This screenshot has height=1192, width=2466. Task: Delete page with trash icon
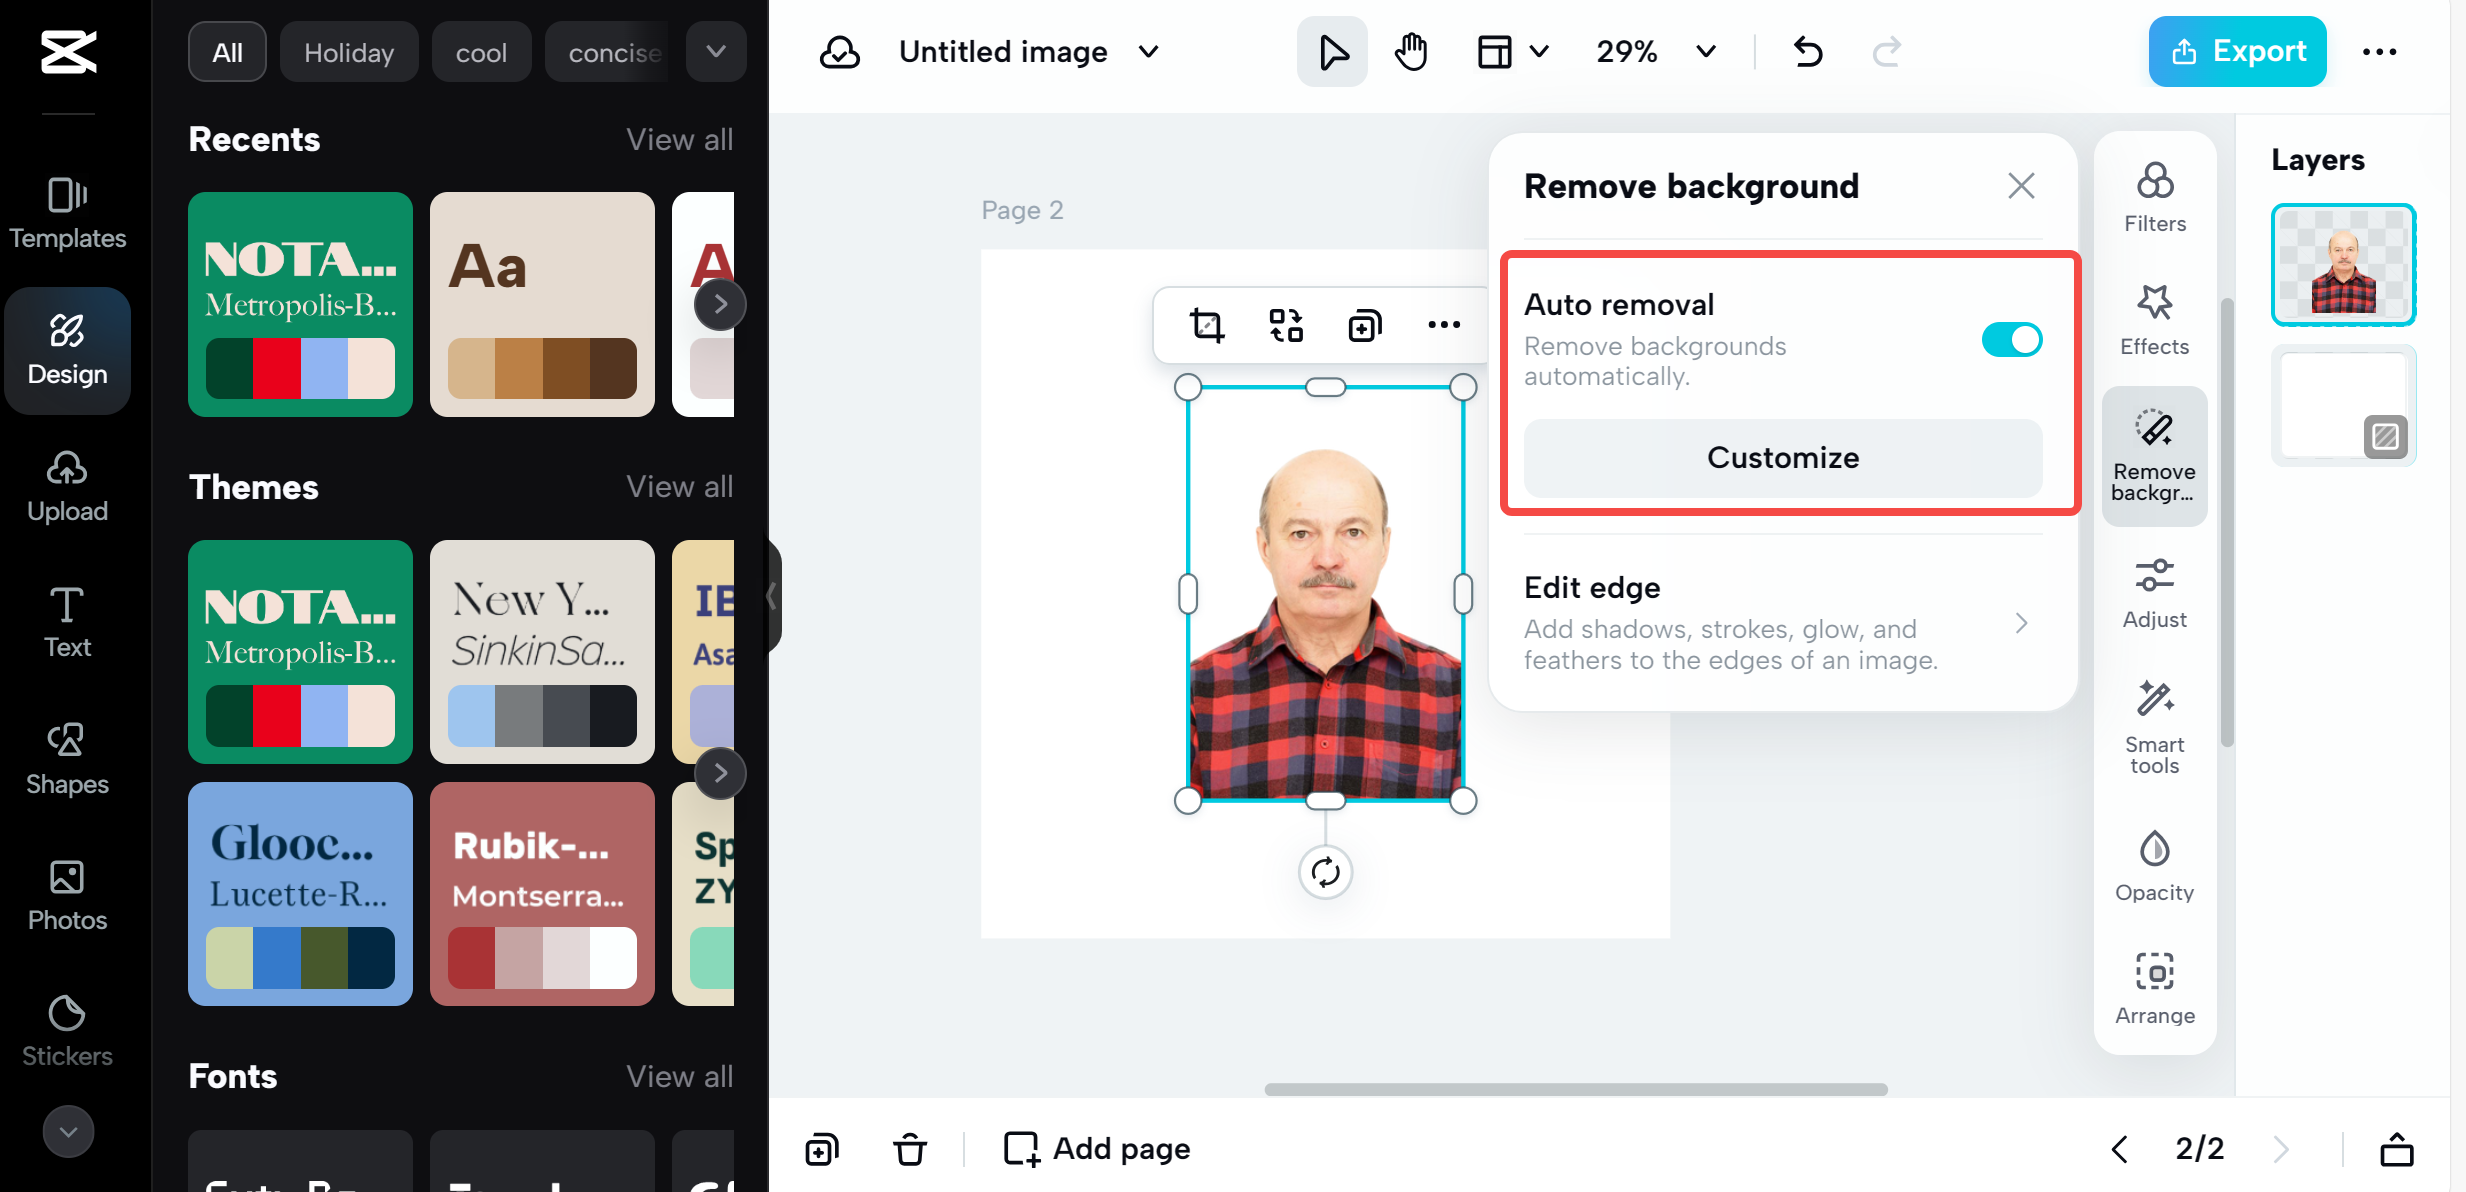(x=909, y=1149)
